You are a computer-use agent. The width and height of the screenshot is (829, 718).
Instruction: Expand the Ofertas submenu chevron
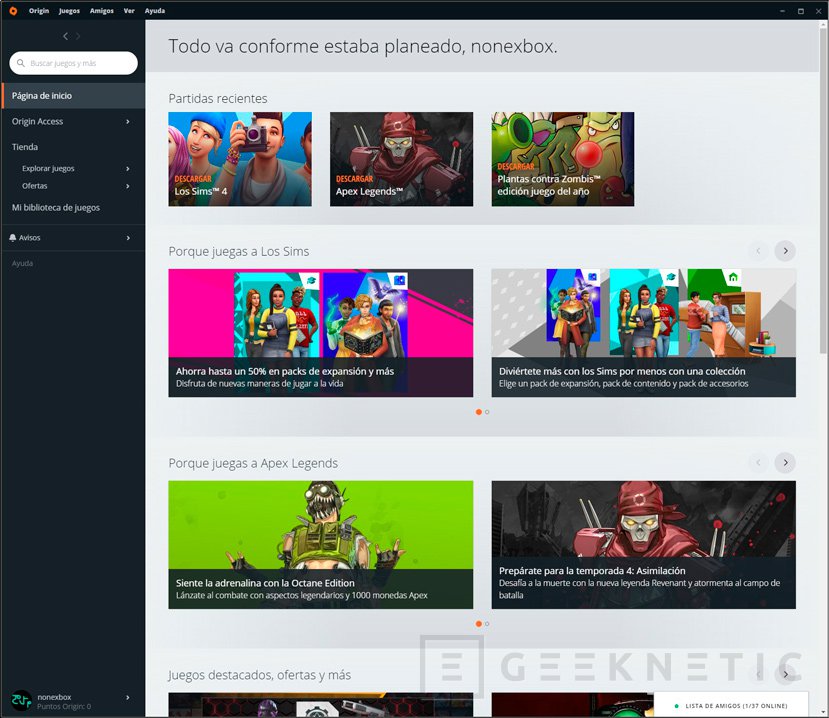(x=128, y=186)
